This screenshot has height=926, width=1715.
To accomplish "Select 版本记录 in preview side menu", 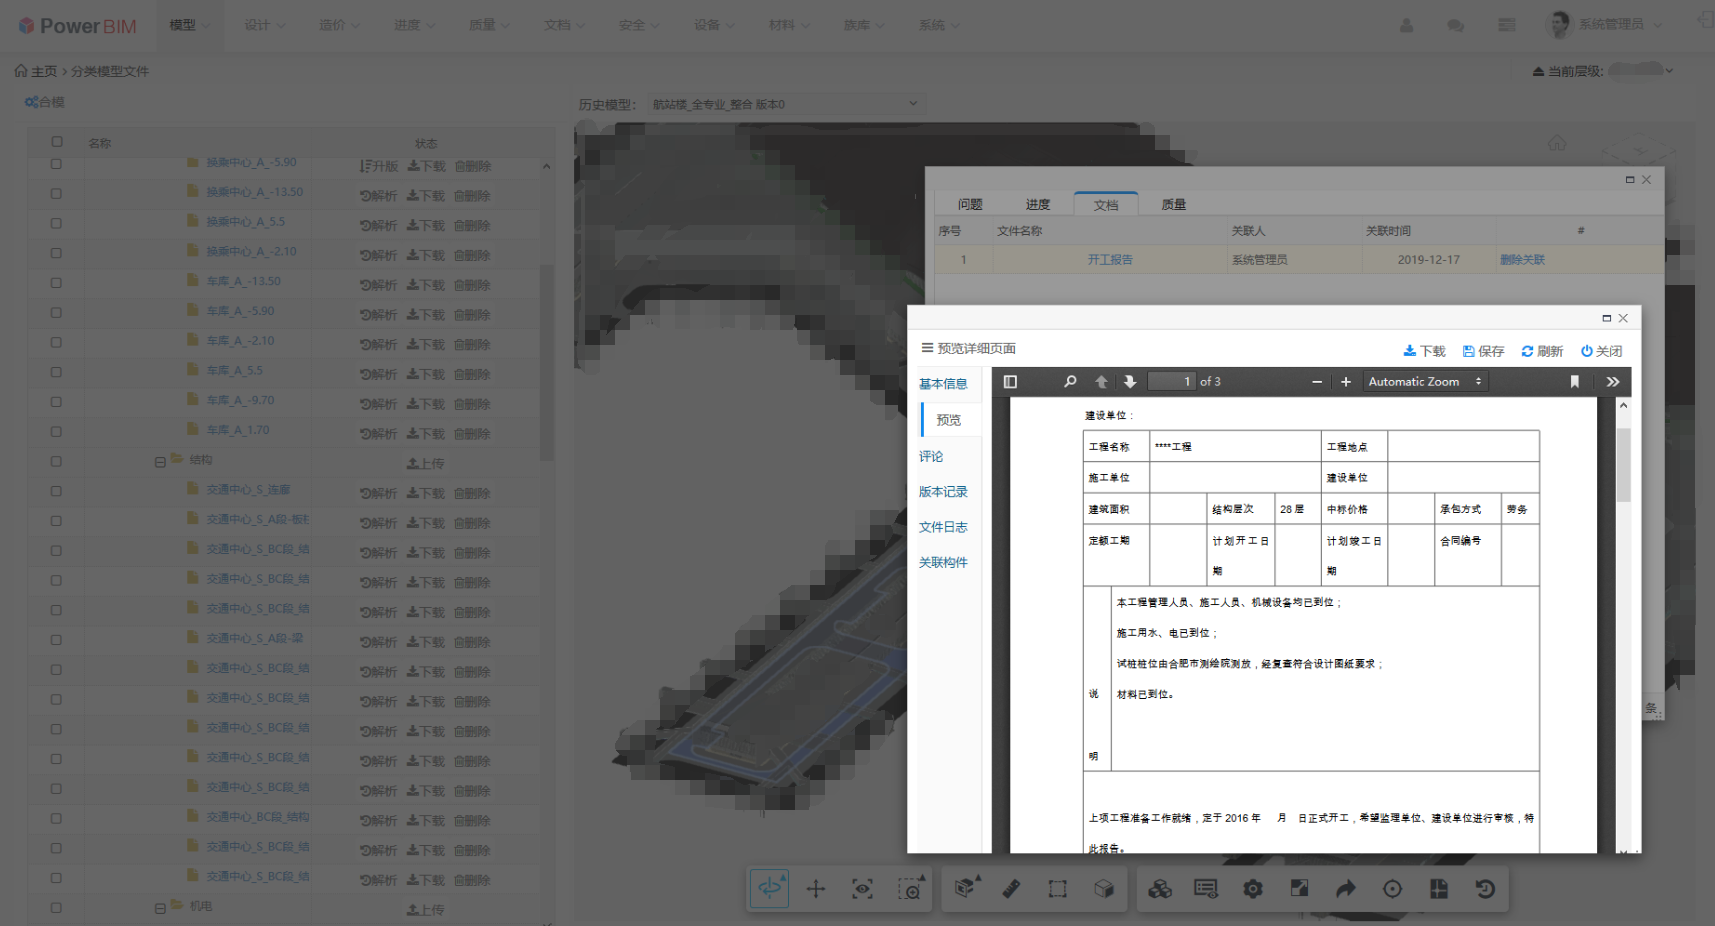I will tap(943, 492).
